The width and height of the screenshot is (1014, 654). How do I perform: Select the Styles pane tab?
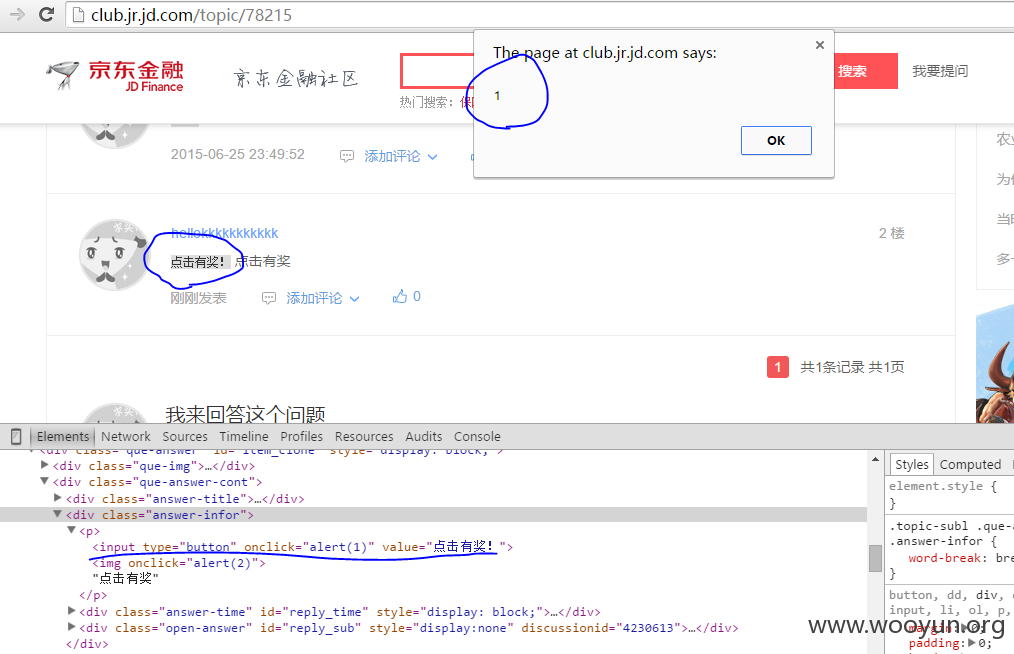912,464
